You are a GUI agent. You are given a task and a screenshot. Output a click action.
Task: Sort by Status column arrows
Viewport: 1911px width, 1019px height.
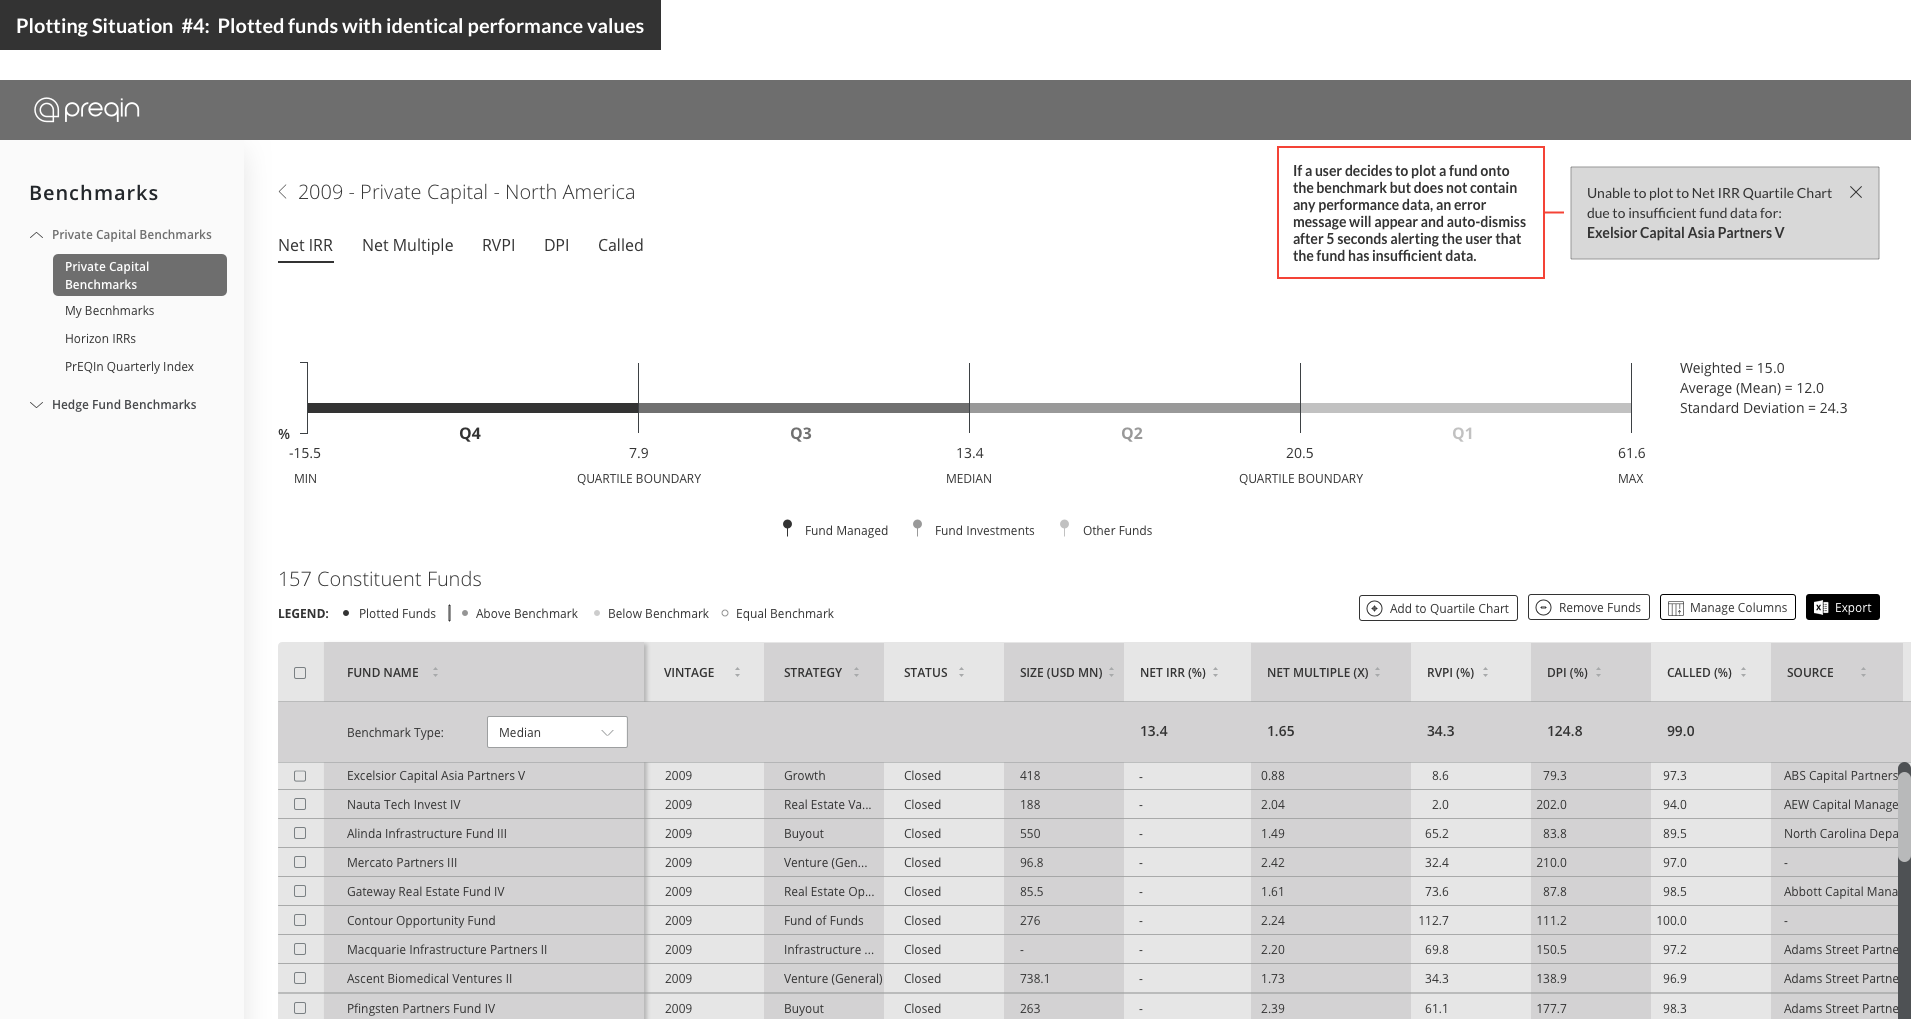pos(961,672)
